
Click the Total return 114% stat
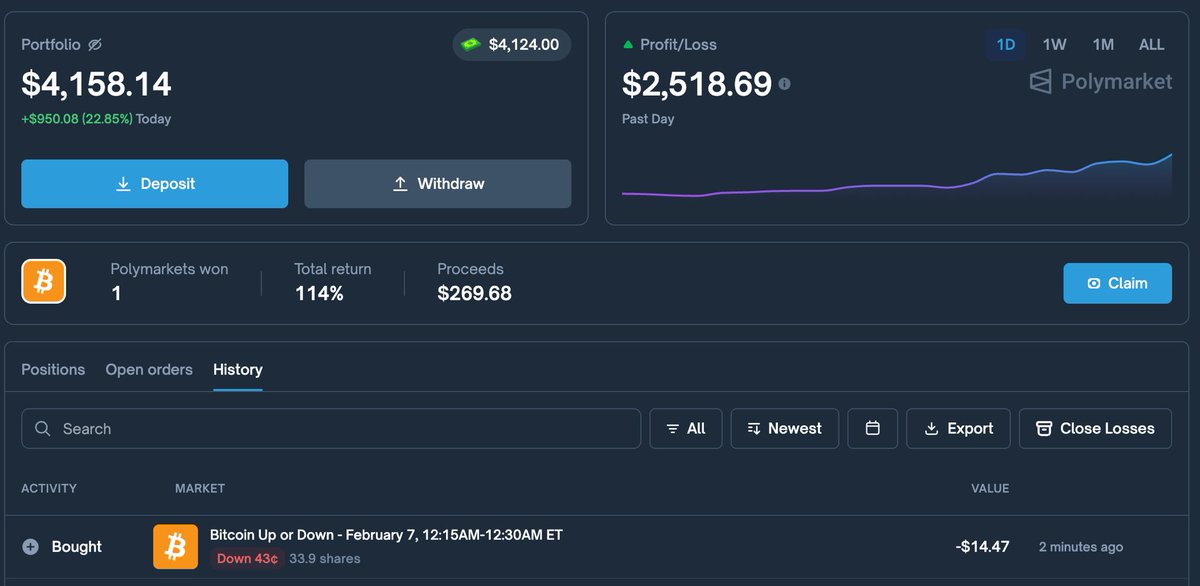tap(333, 282)
